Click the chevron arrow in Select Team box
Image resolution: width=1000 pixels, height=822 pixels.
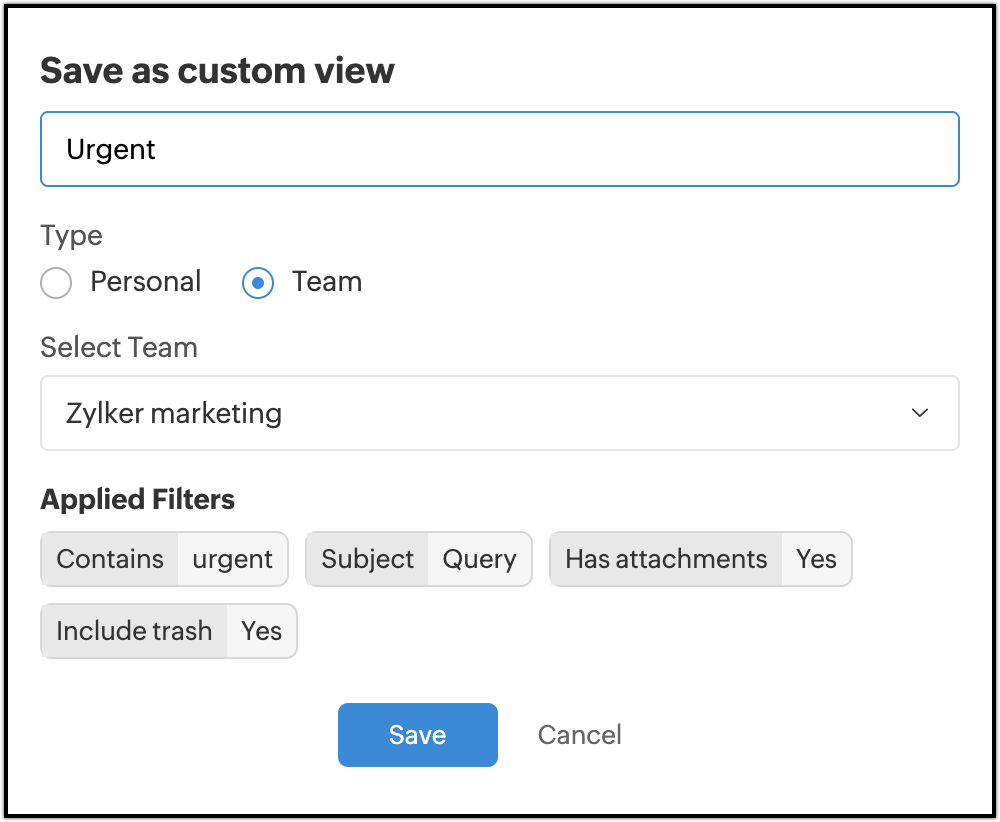point(920,413)
